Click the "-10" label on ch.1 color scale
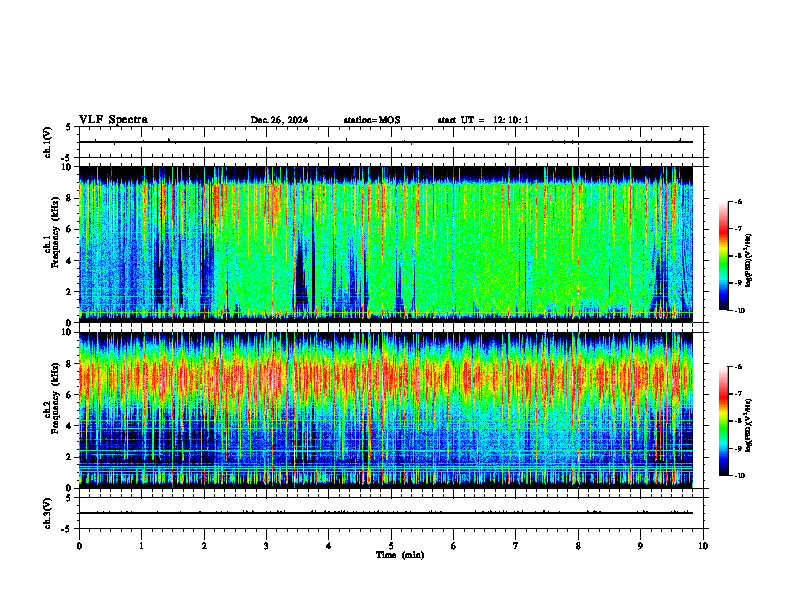The width and height of the screenshot is (792, 612). [739, 311]
